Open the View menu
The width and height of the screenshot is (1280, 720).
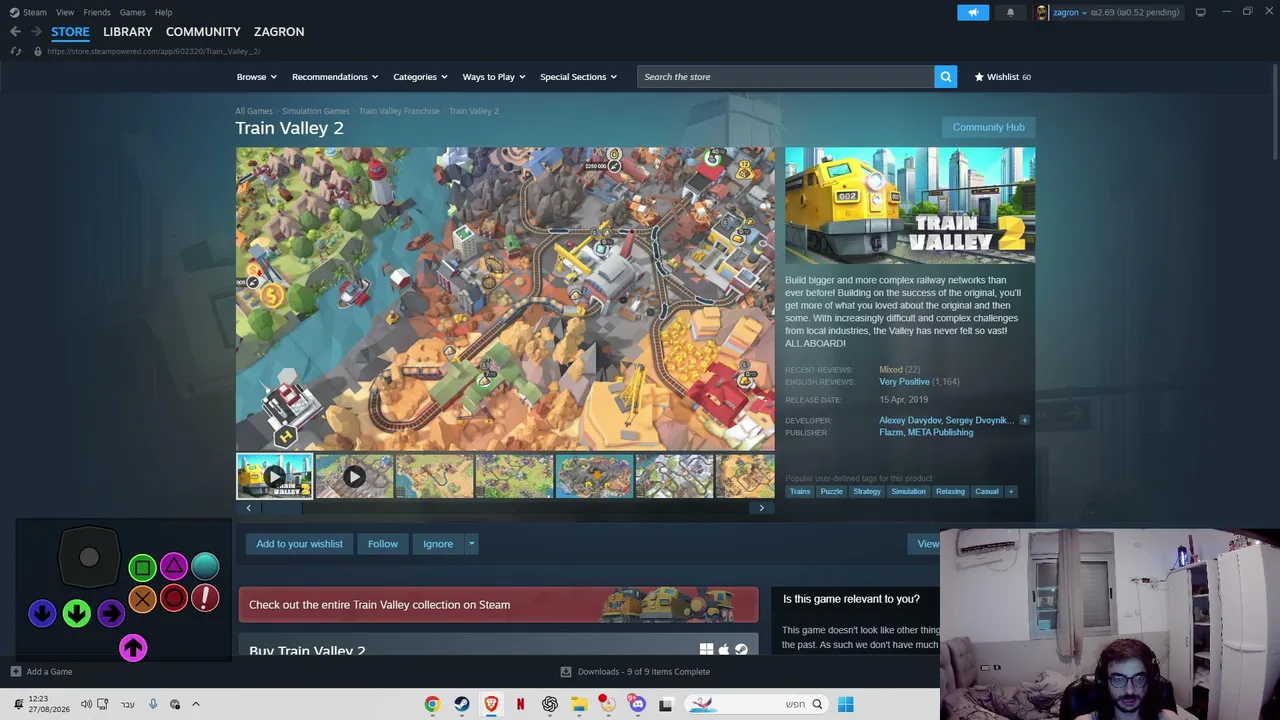(65, 12)
